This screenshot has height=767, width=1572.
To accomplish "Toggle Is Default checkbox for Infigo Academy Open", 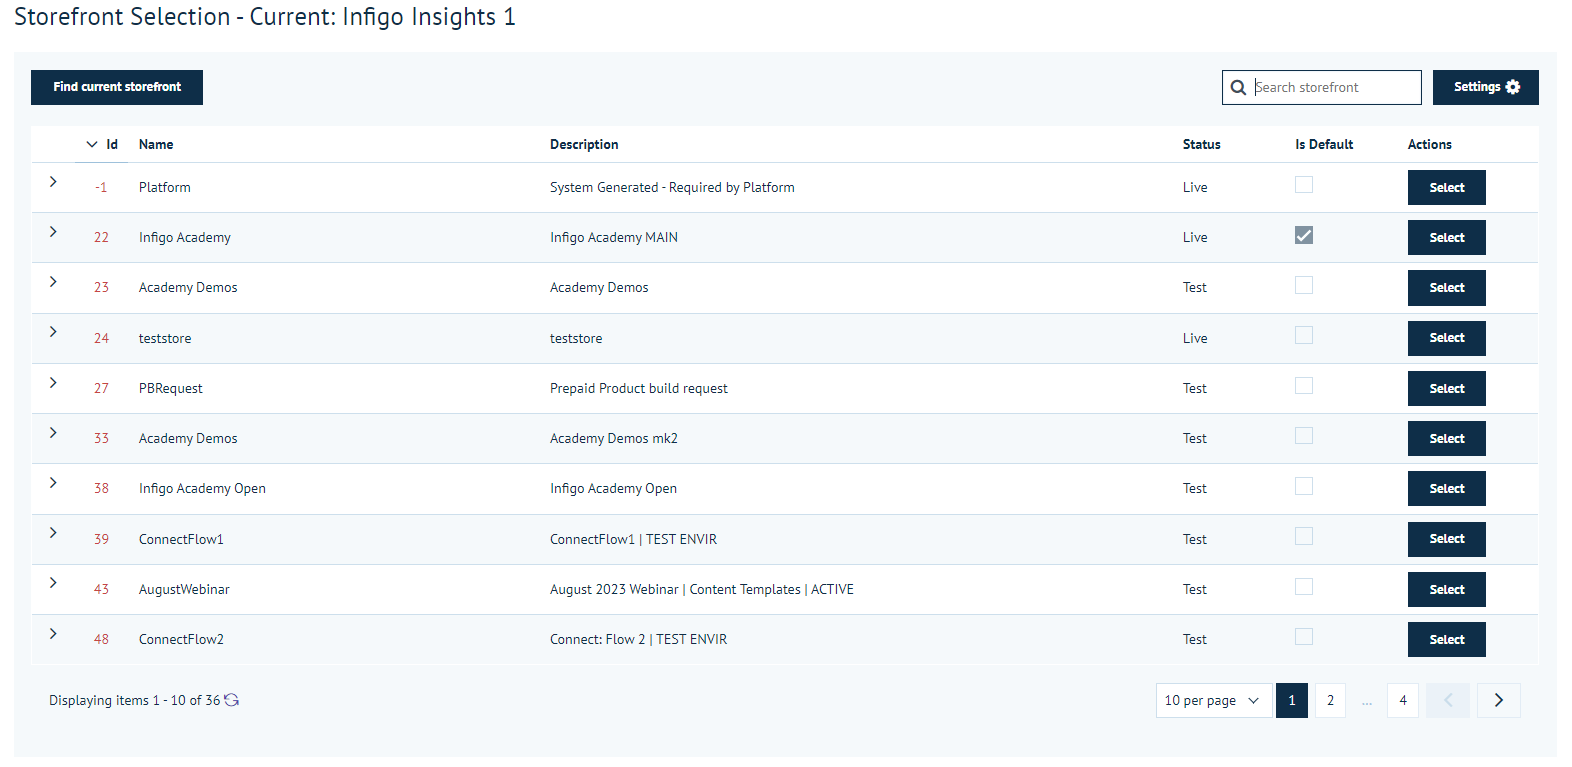I will pyautogui.click(x=1304, y=486).
